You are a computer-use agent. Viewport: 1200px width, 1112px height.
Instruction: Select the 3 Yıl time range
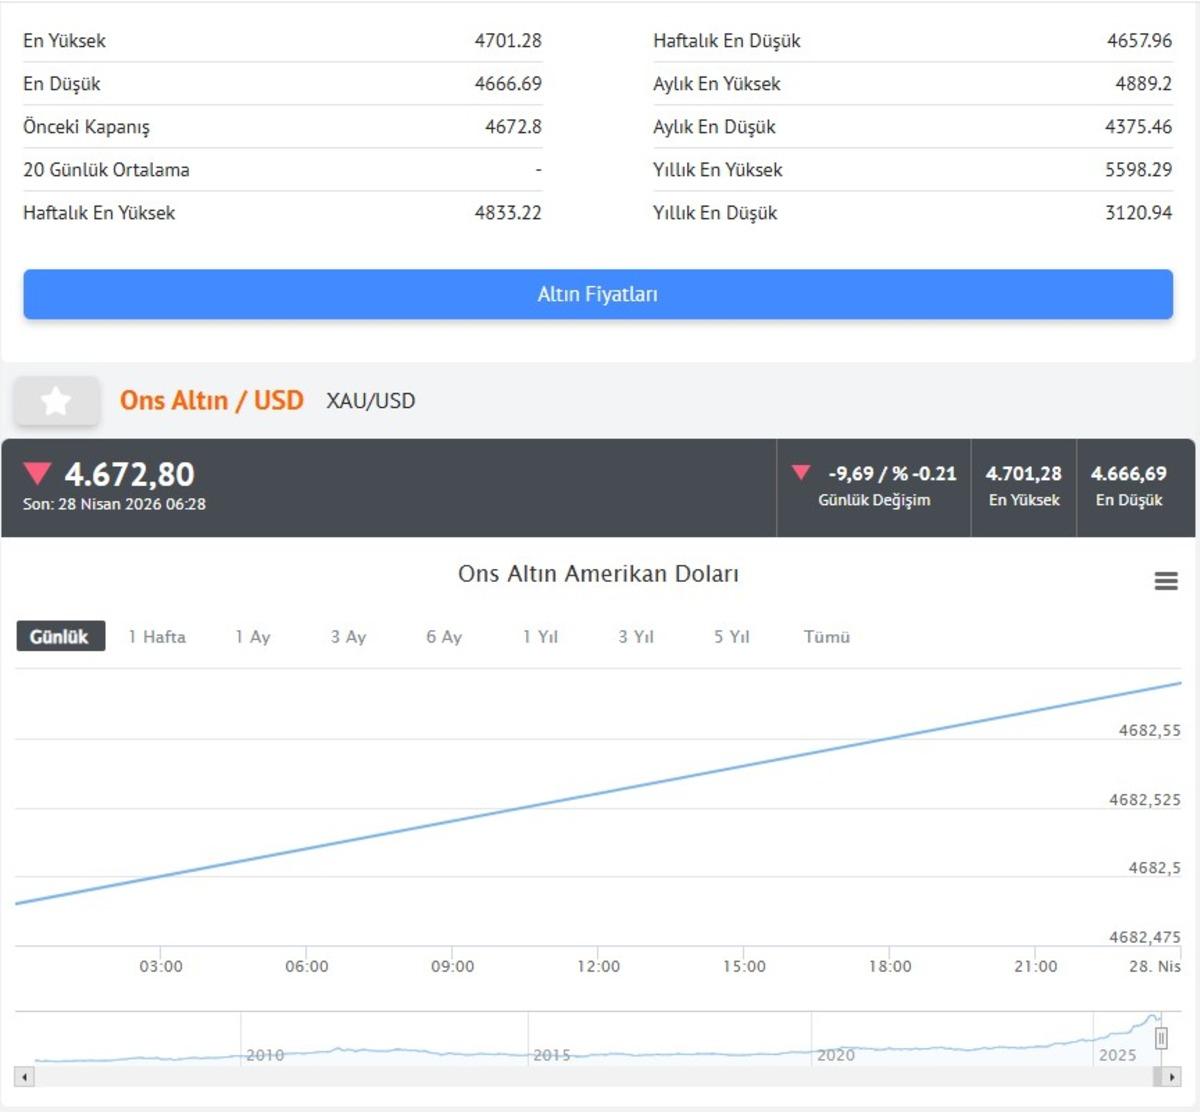pos(636,637)
